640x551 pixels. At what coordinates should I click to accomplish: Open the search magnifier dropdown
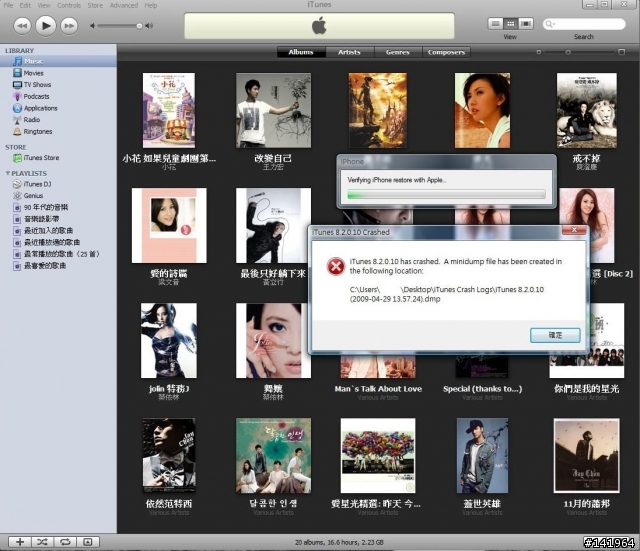coord(550,24)
